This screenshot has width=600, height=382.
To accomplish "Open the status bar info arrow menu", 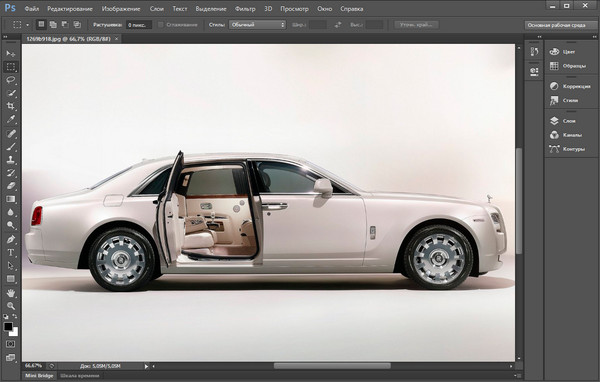I will 146,366.
